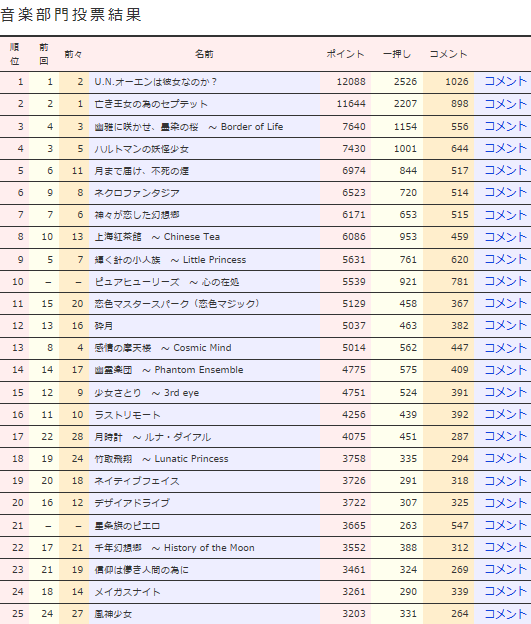Open the コメント link for ハルトマンの妖怪少女
The width and height of the screenshot is (531, 624).
(x=506, y=148)
